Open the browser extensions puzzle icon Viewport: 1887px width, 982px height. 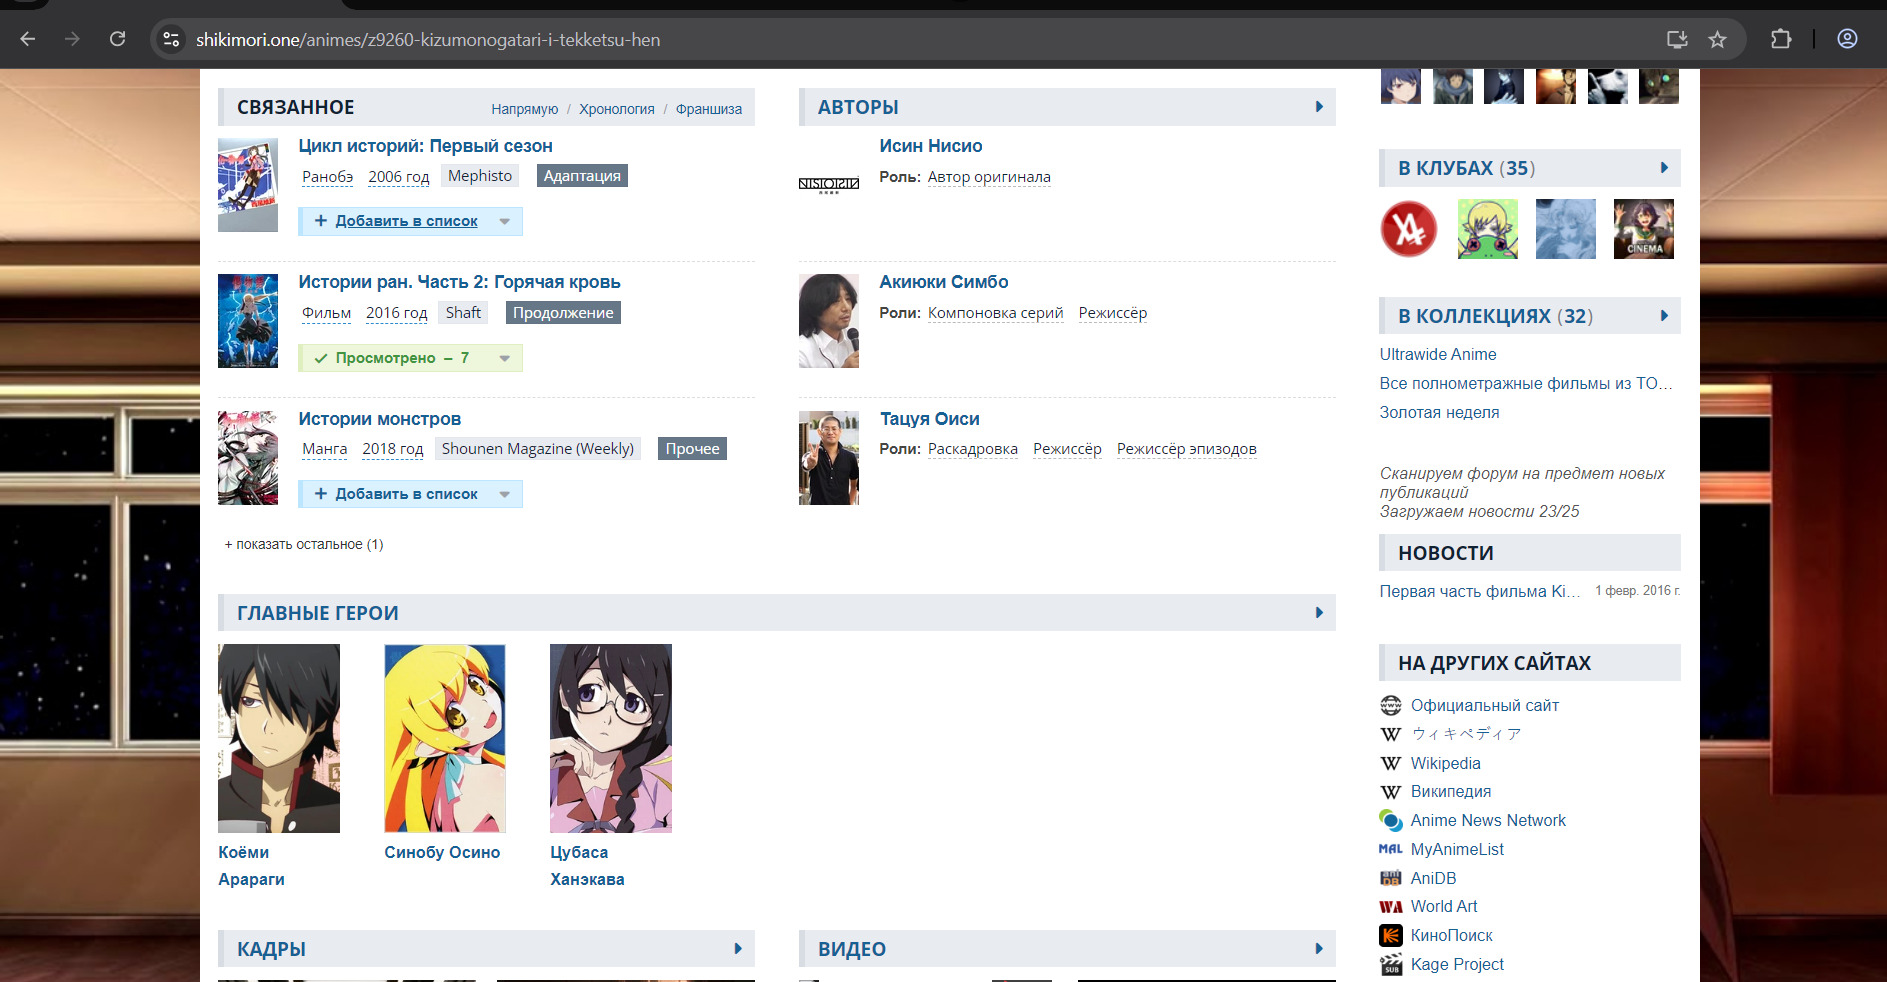[x=1780, y=39]
